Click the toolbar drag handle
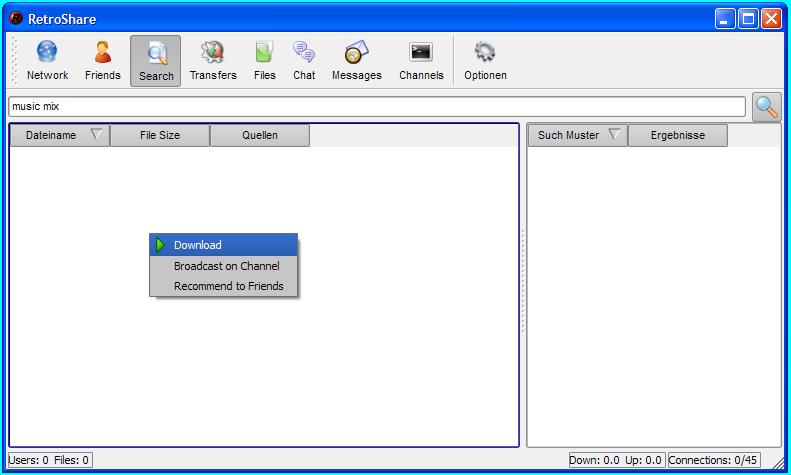This screenshot has height=475, width=791. pos(14,61)
